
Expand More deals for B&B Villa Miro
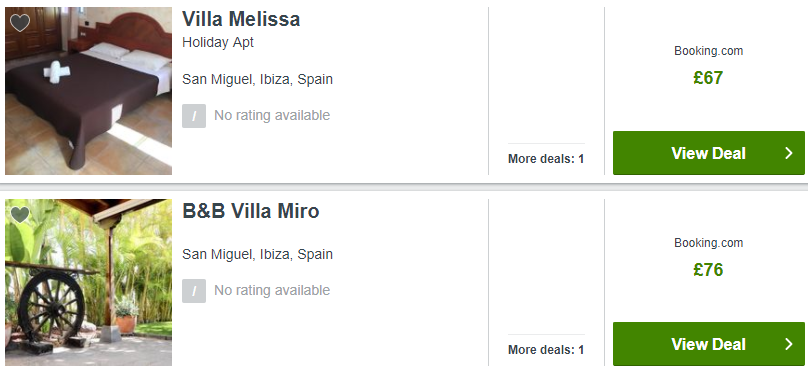click(x=546, y=350)
